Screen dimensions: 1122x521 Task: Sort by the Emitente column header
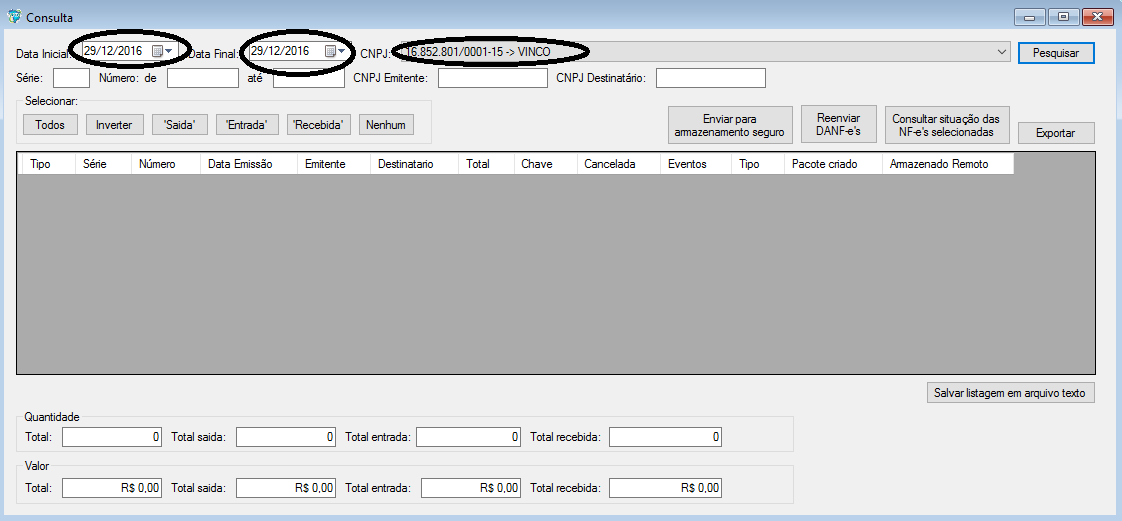pos(333,164)
